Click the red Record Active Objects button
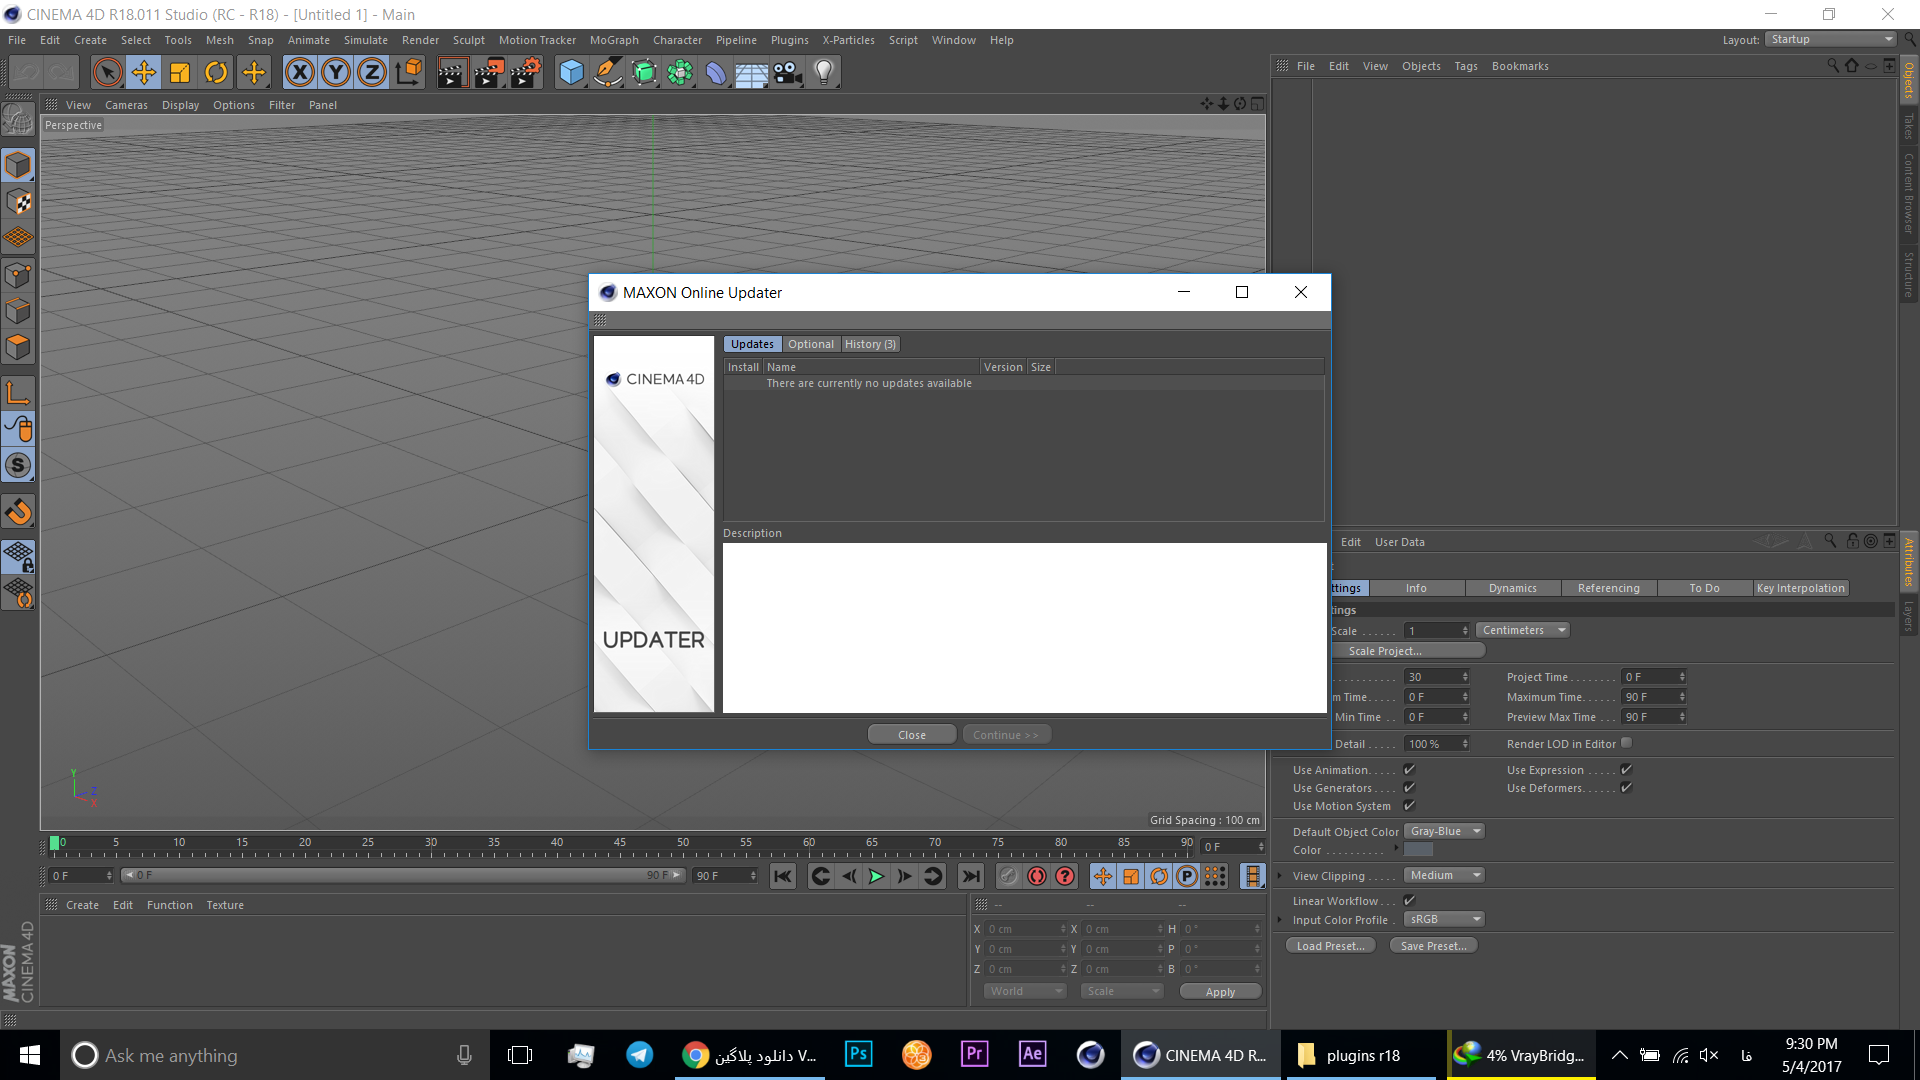1920x1080 pixels. point(1037,876)
